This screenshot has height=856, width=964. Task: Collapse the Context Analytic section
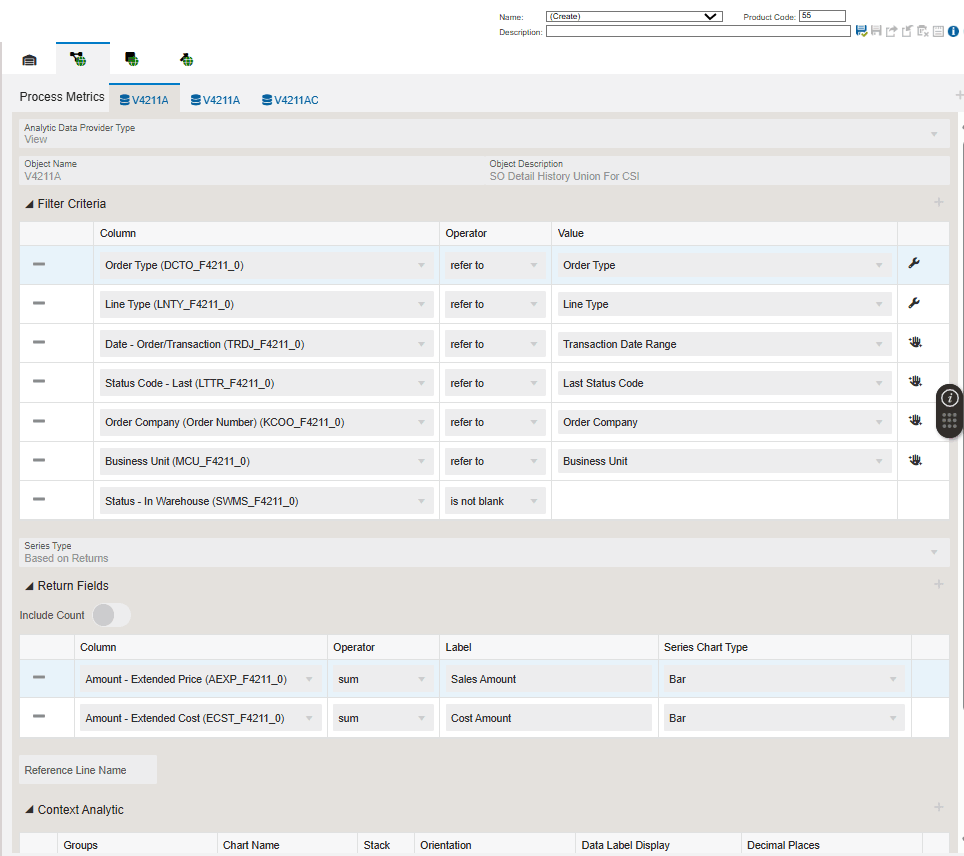click(29, 810)
